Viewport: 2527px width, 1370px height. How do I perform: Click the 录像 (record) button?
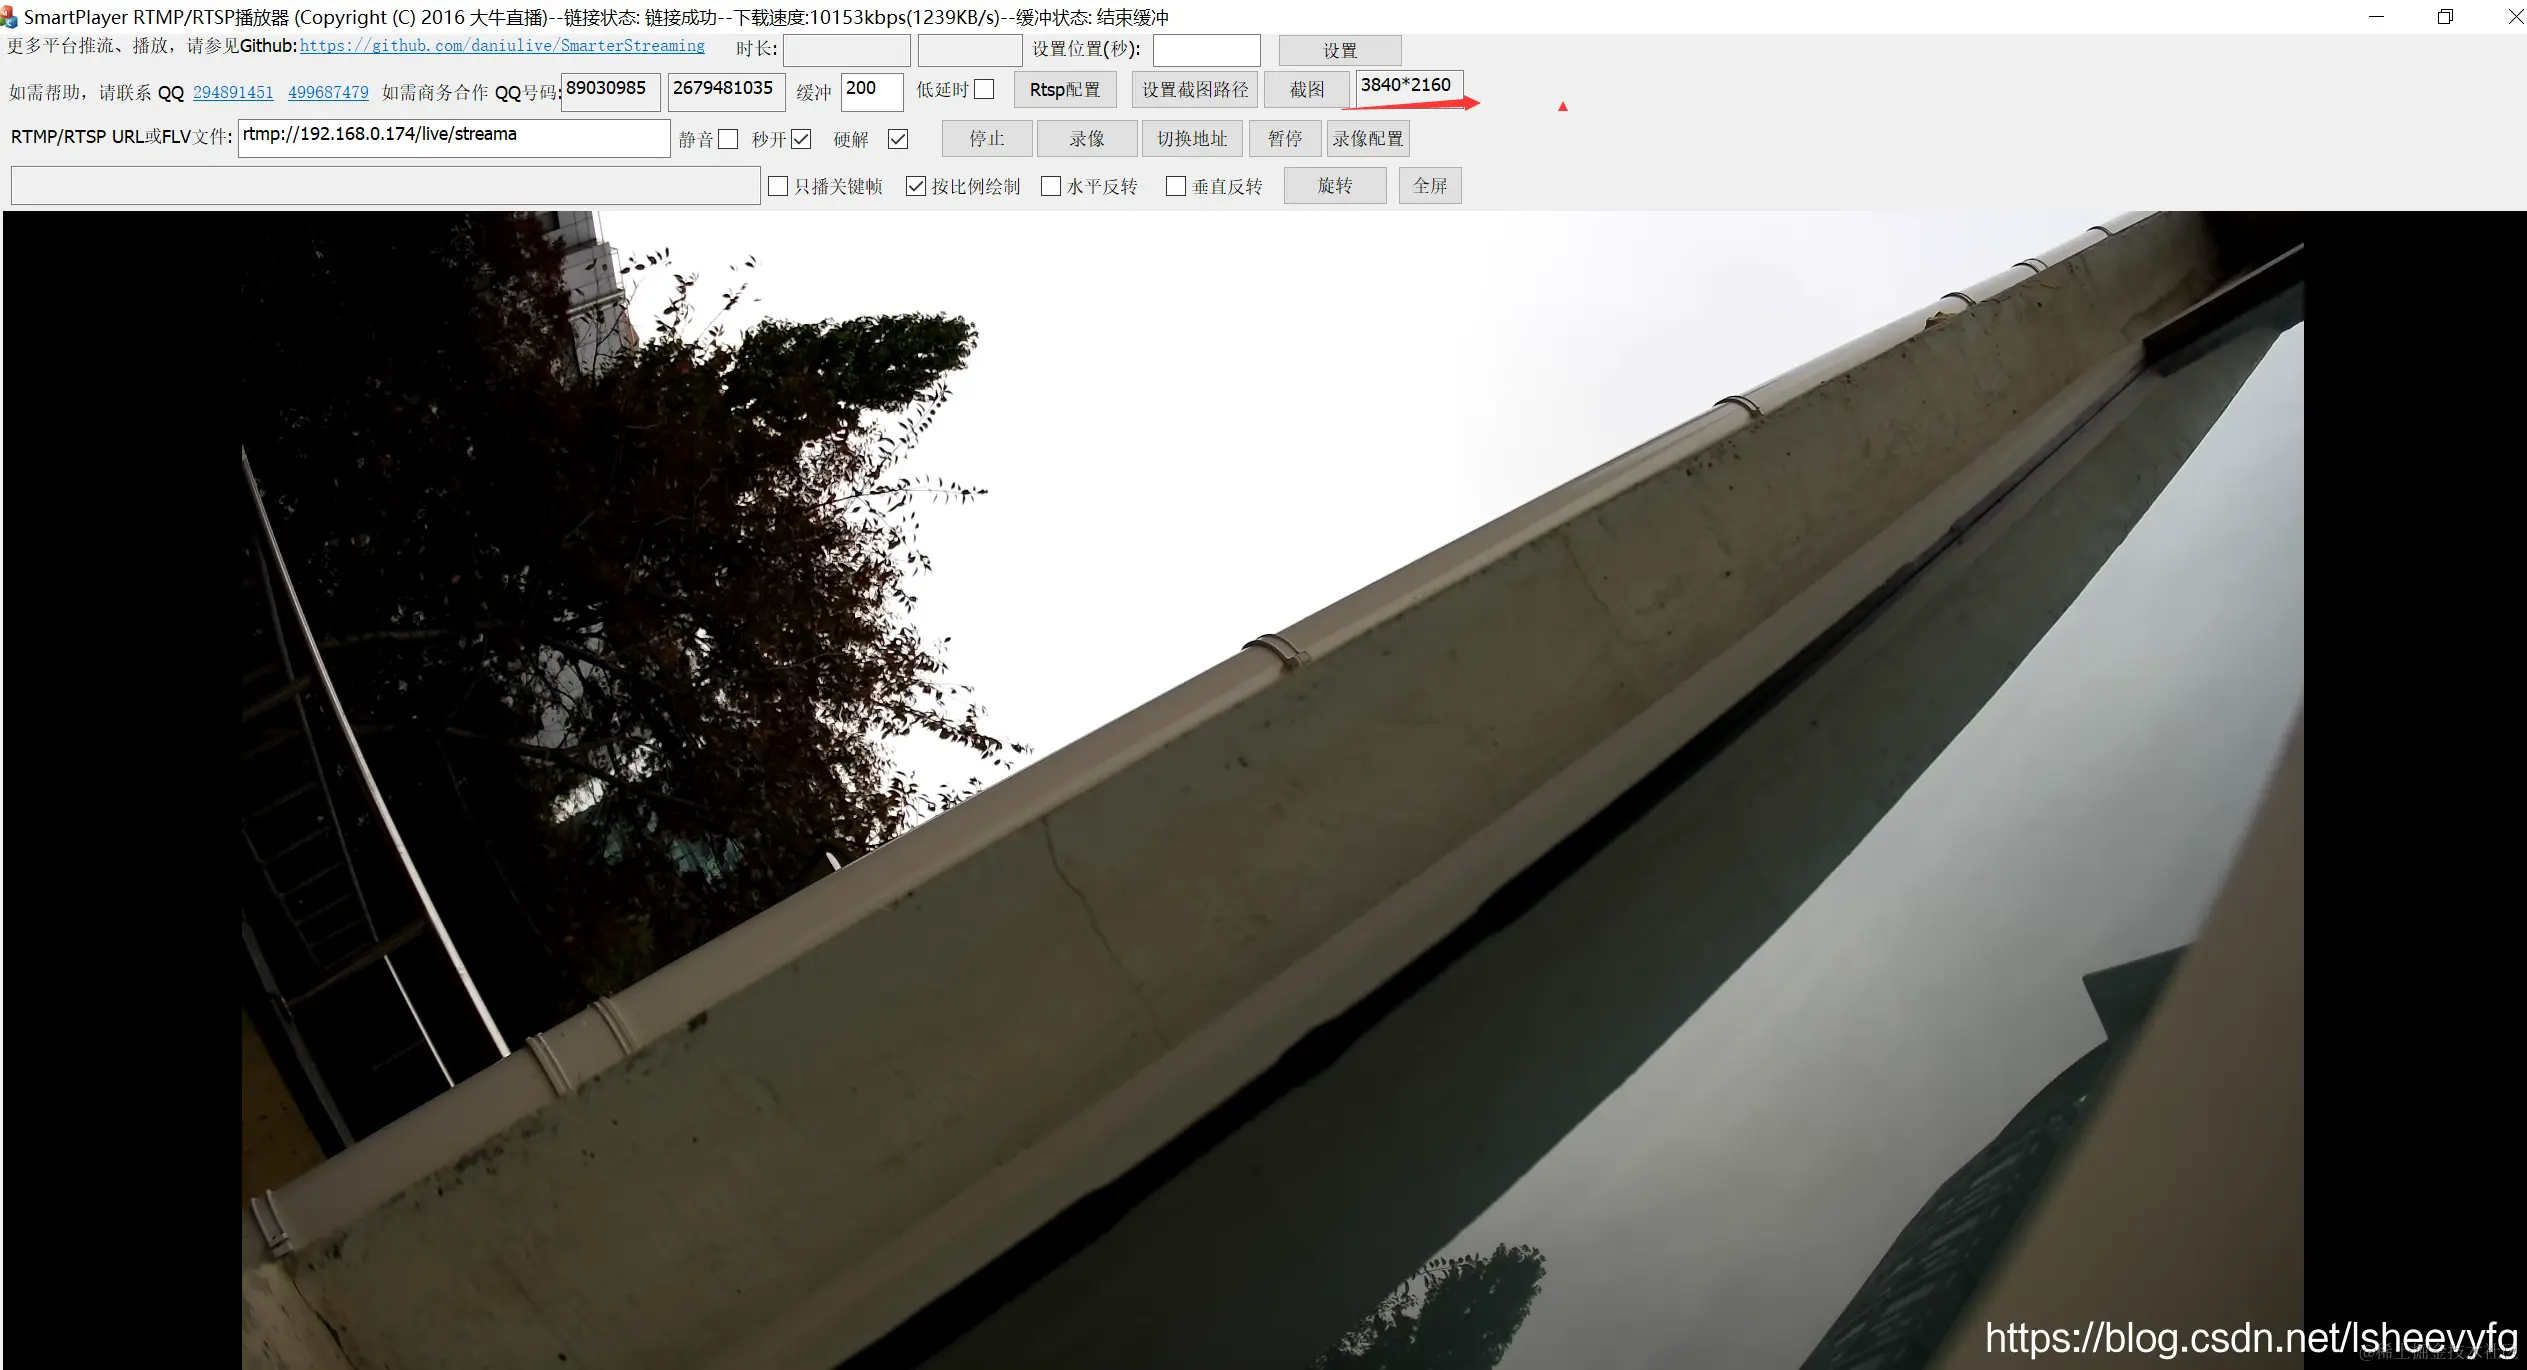tap(1086, 139)
